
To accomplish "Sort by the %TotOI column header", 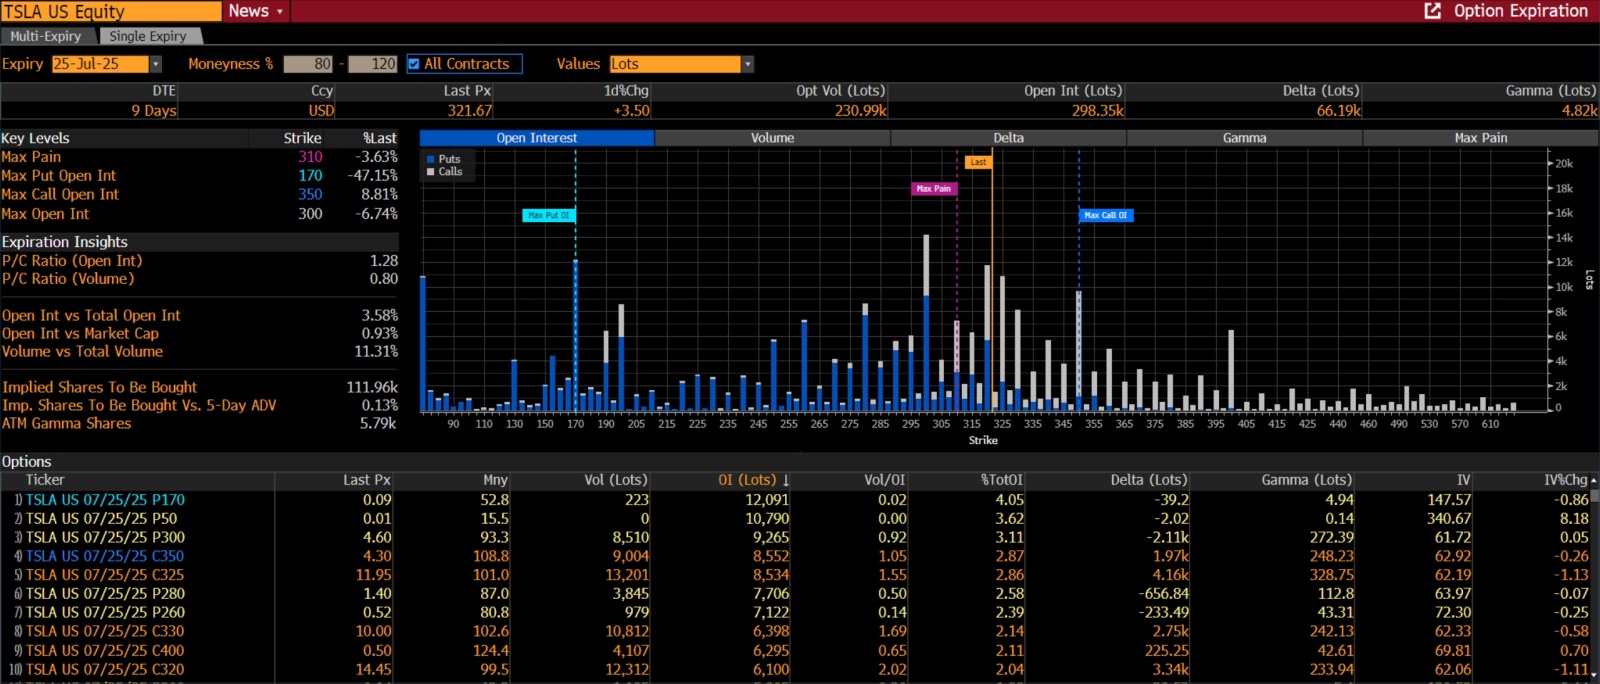I will click(x=1001, y=480).
